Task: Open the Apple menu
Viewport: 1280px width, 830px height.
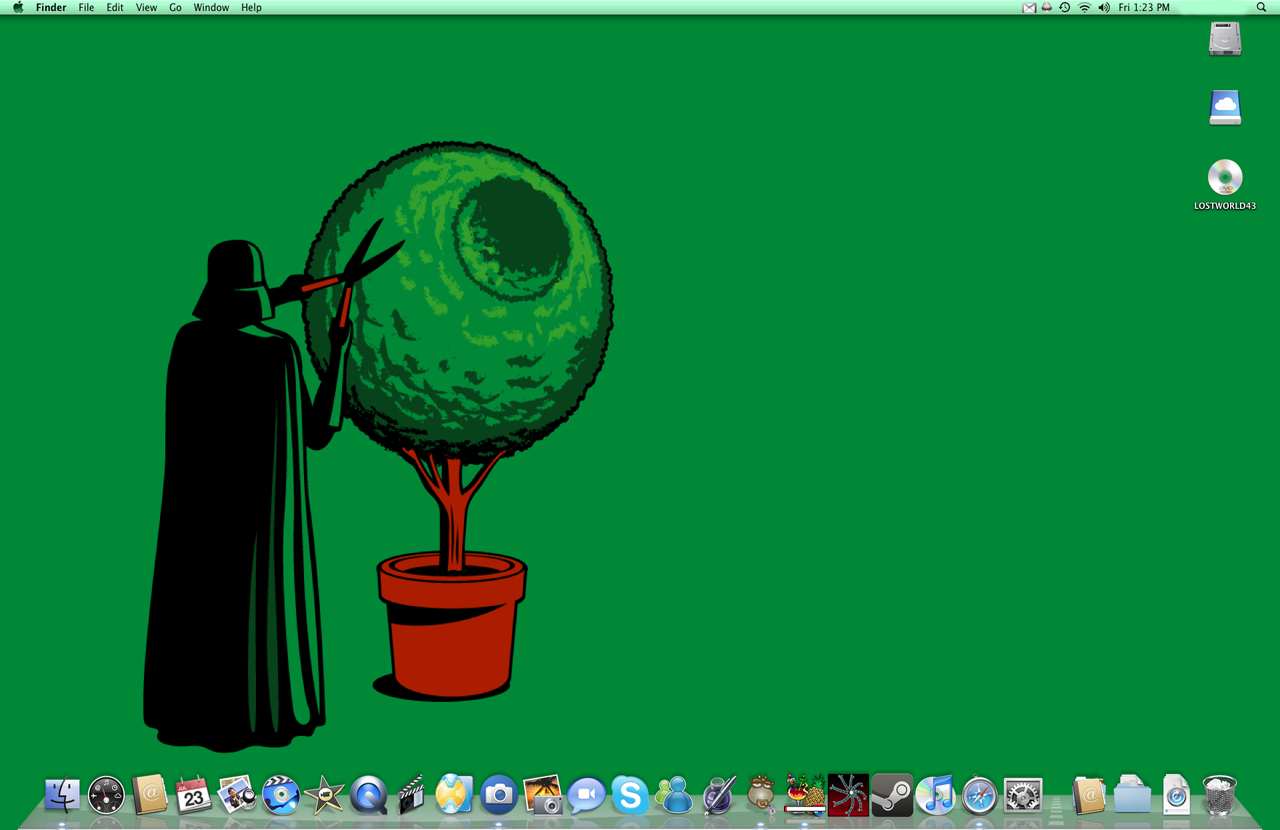Action: (18, 7)
